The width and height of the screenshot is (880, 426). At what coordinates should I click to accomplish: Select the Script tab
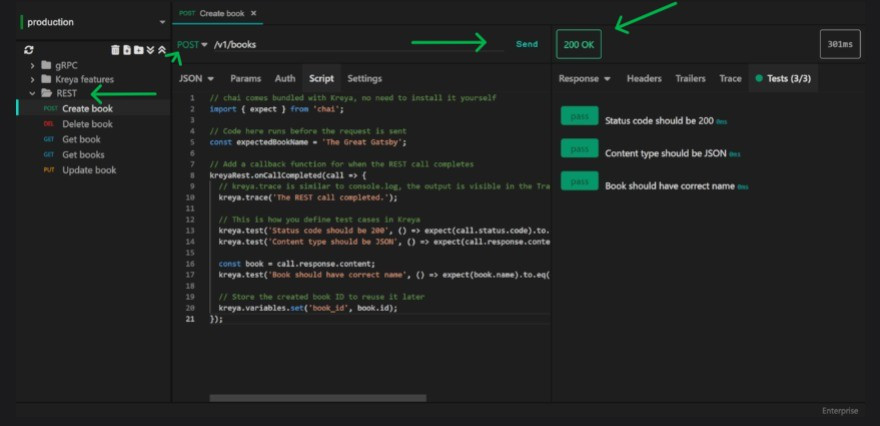(322, 79)
